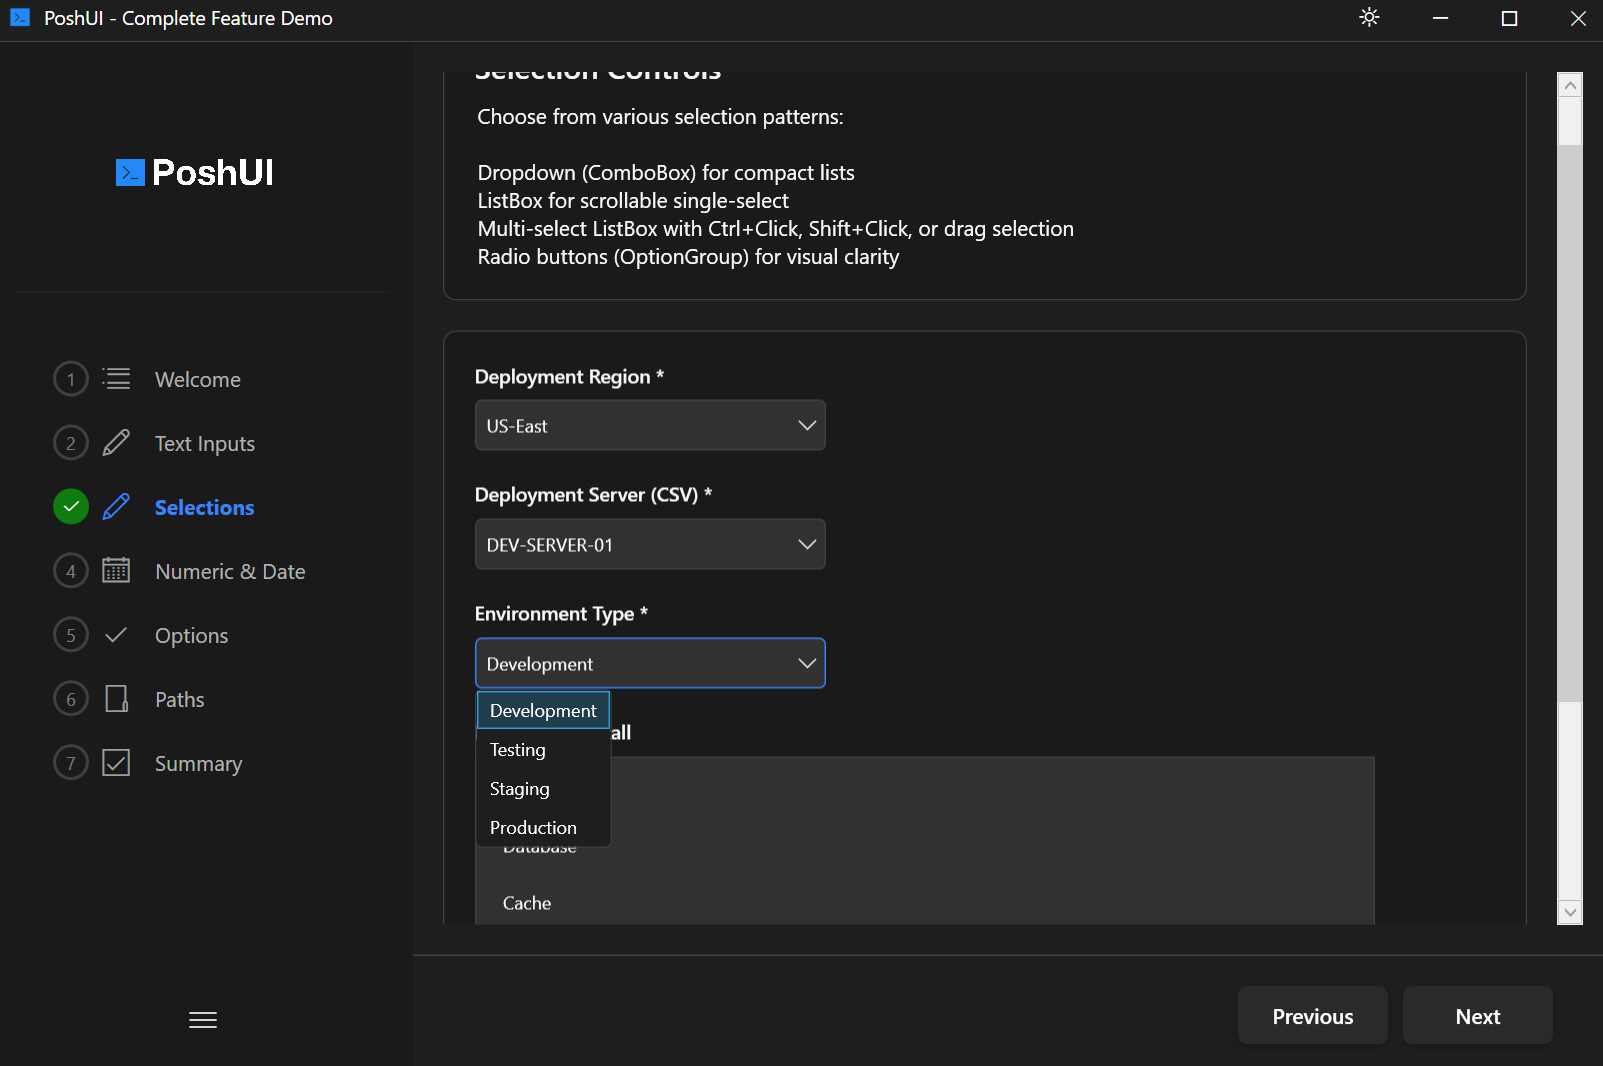Choose Testing from the environment list

pyautogui.click(x=543, y=749)
